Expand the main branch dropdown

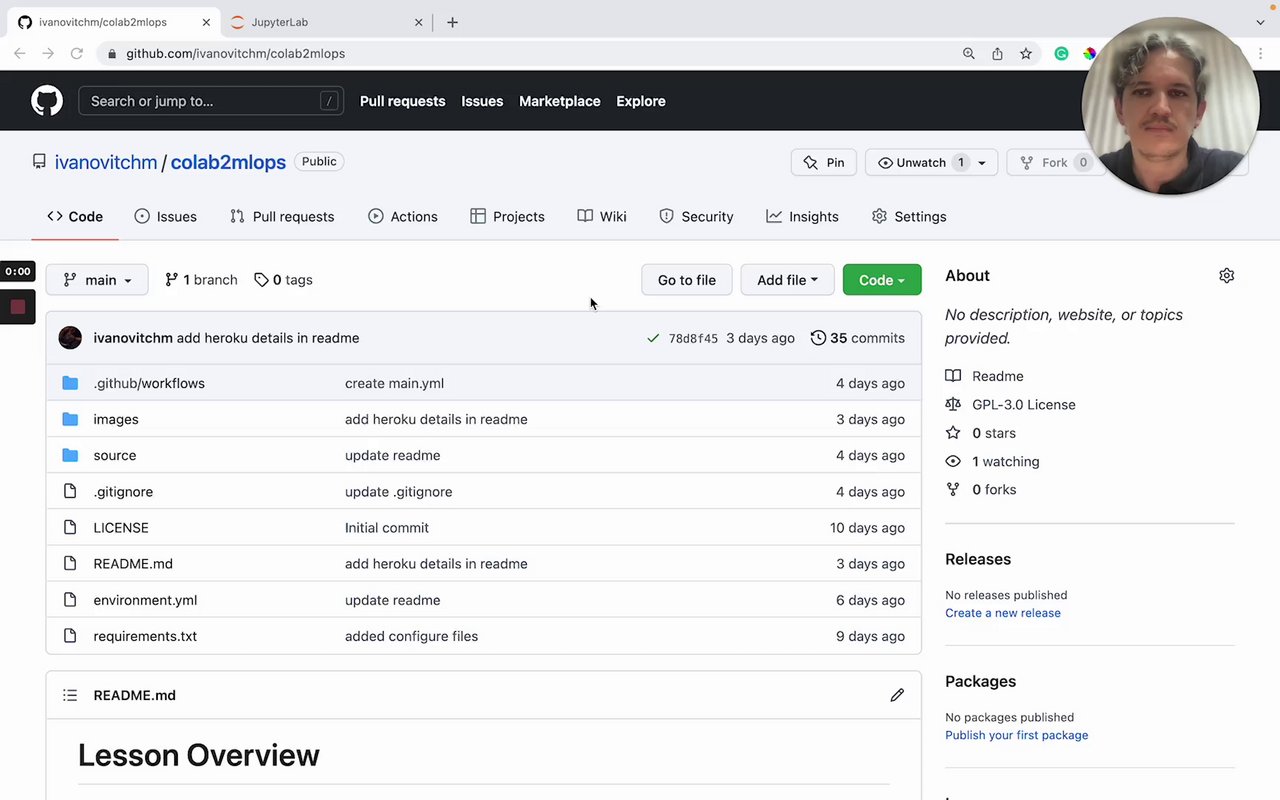(97, 280)
